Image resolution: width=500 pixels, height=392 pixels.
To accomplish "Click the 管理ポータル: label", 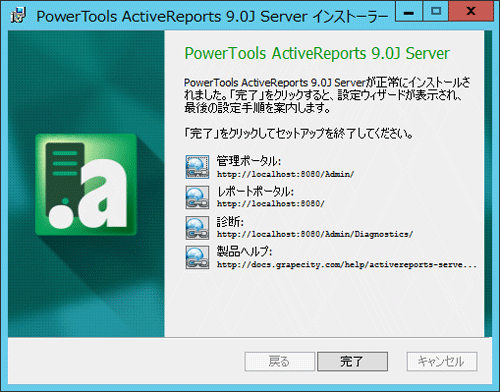I will tap(249, 161).
